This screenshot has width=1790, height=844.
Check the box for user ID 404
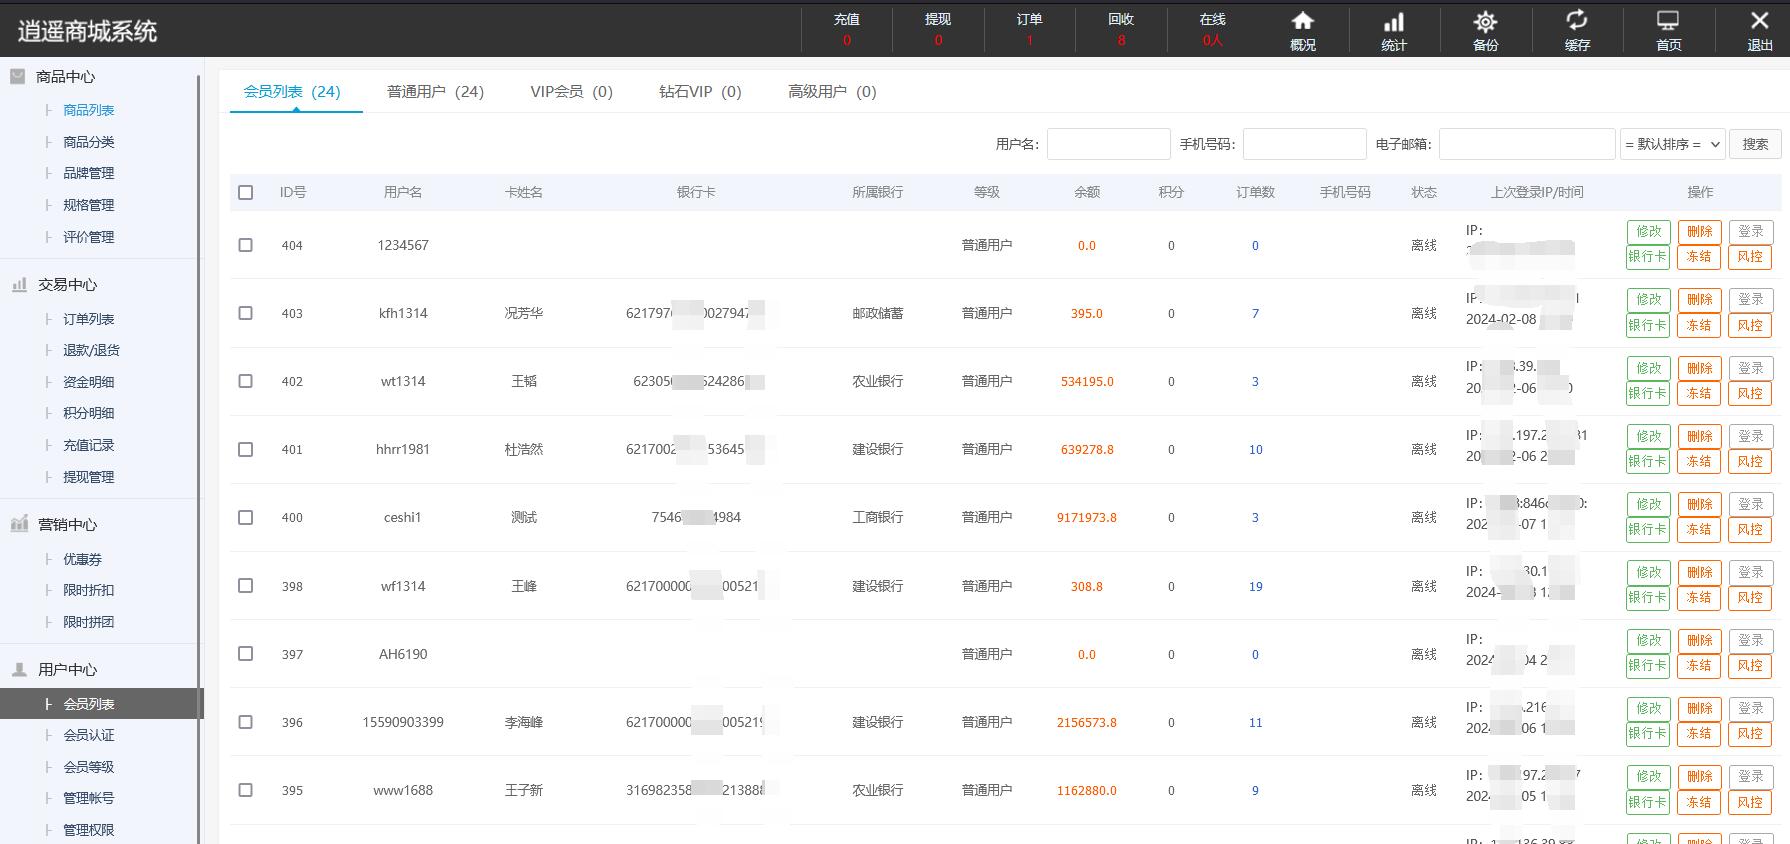[x=245, y=245]
